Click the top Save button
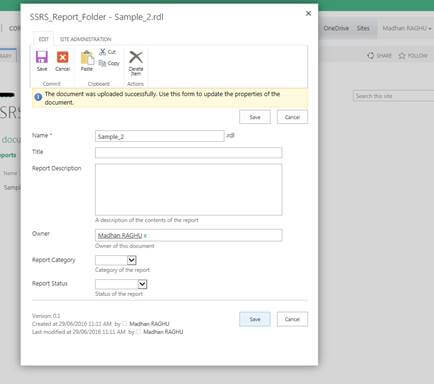The image size is (434, 384). pyautogui.click(x=255, y=117)
